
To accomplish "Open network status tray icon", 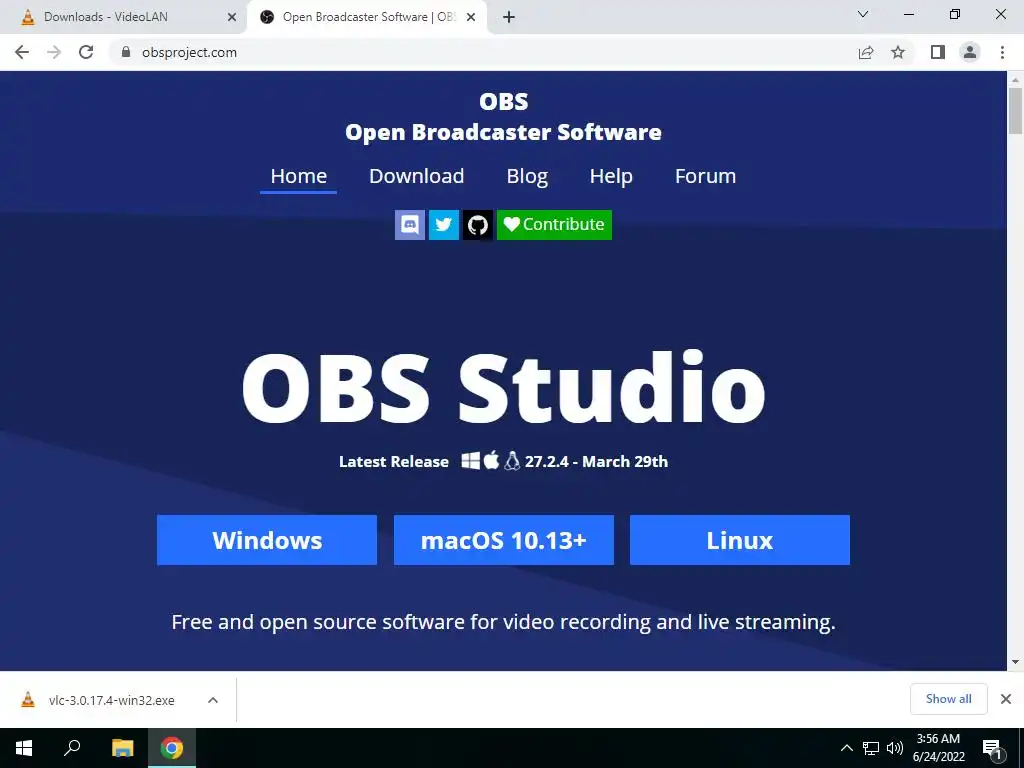I will 871,748.
